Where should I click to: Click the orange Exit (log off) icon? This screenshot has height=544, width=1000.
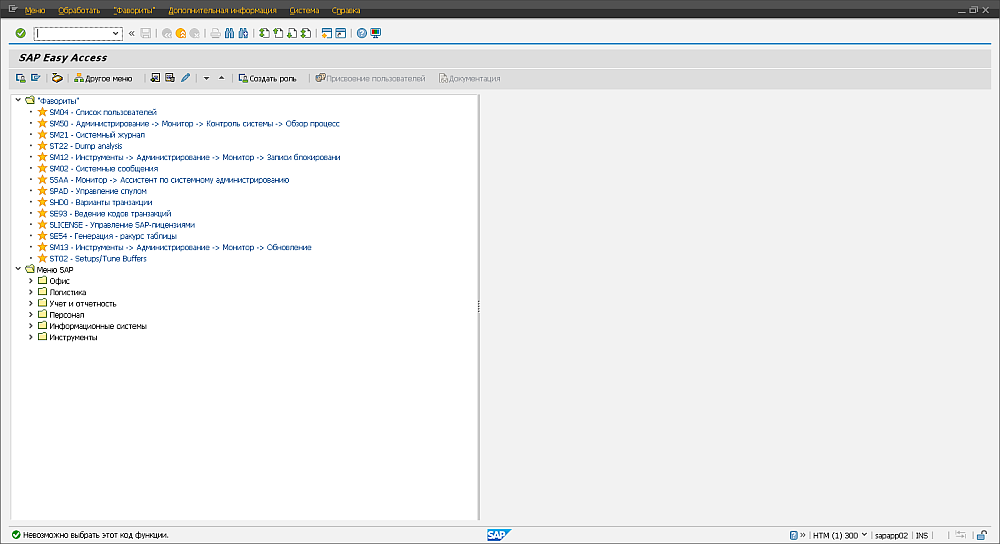pyautogui.click(x=180, y=33)
